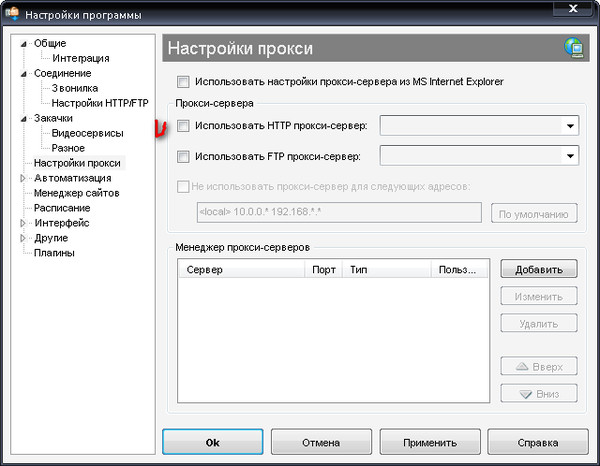Select 'Разное' under Закачки
The height and width of the screenshot is (466, 600).
click(68, 148)
